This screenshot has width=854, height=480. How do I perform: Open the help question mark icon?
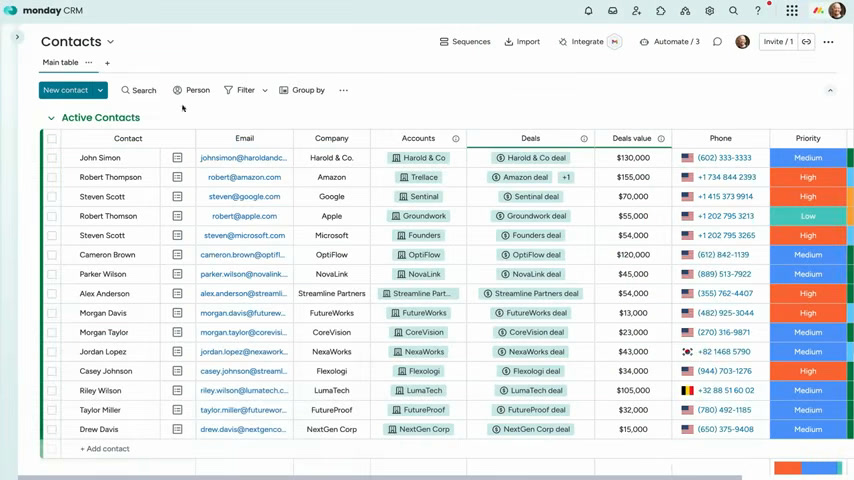tap(758, 10)
